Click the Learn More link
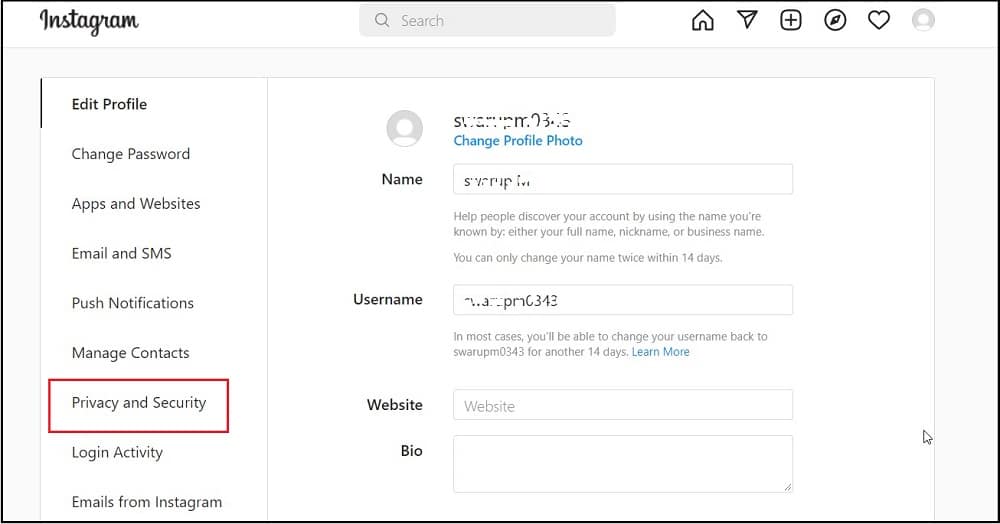The height and width of the screenshot is (524, 1000). pyautogui.click(x=660, y=352)
